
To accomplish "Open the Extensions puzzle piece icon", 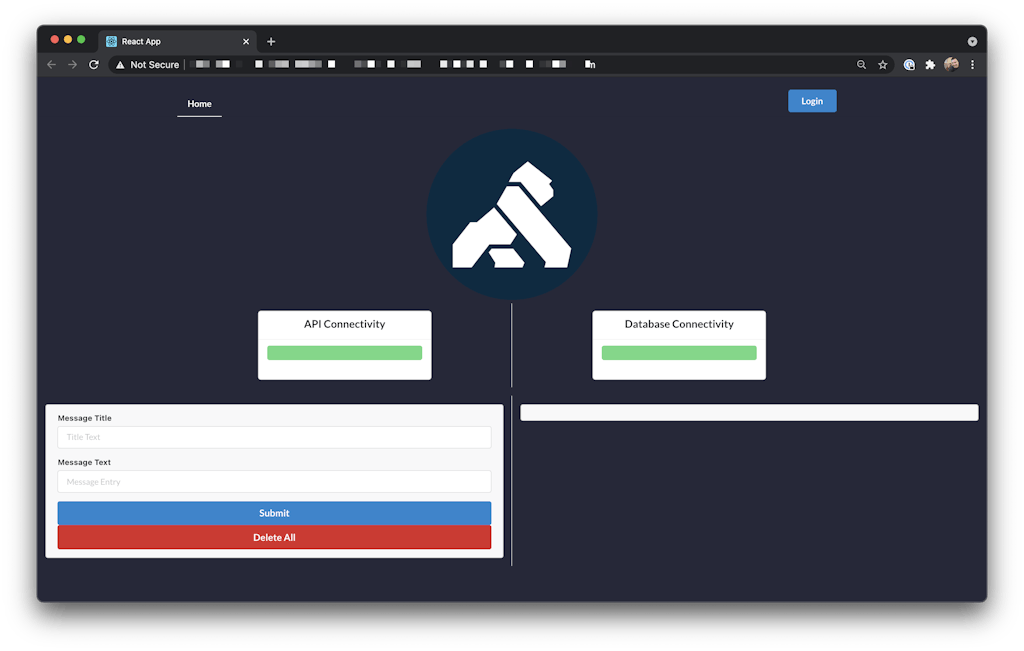I will [930, 65].
